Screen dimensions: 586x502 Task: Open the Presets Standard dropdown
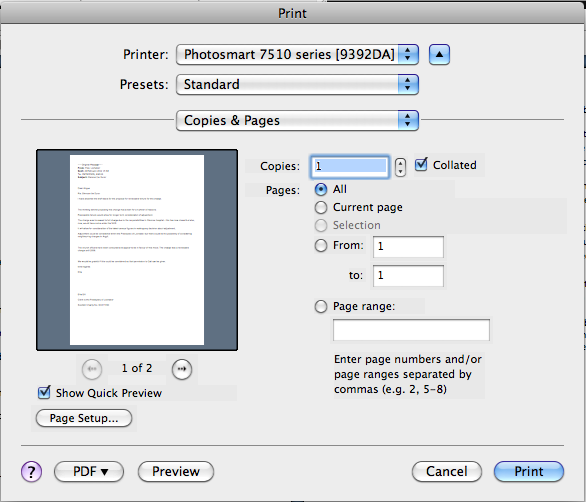pyautogui.click(x=297, y=84)
